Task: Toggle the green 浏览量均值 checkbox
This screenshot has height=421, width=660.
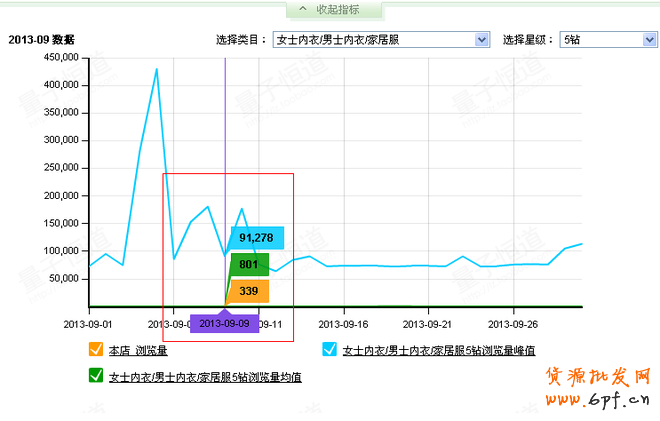Action: tap(96, 376)
